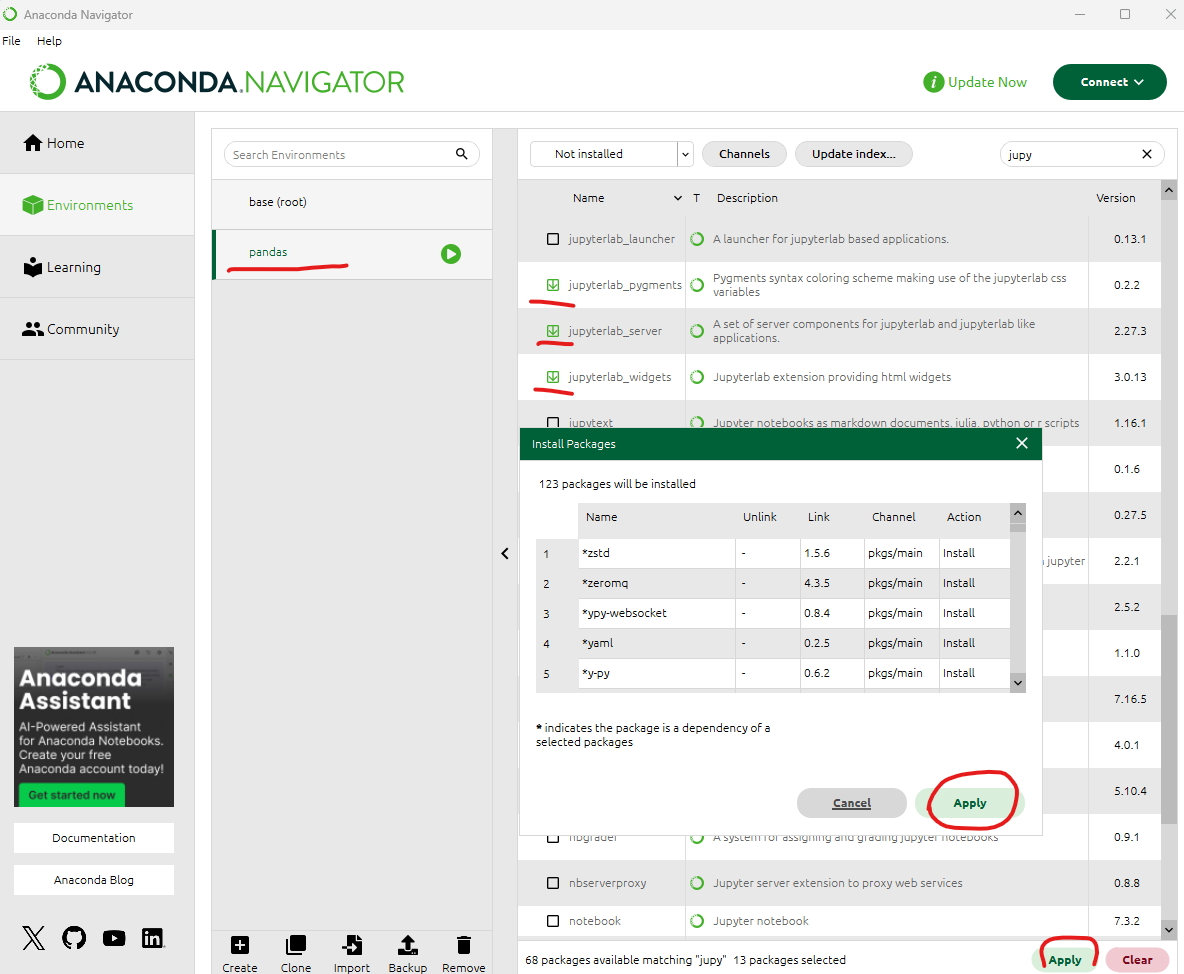1184x974 pixels.
Task: Open the File menu
Action: (x=11, y=41)
